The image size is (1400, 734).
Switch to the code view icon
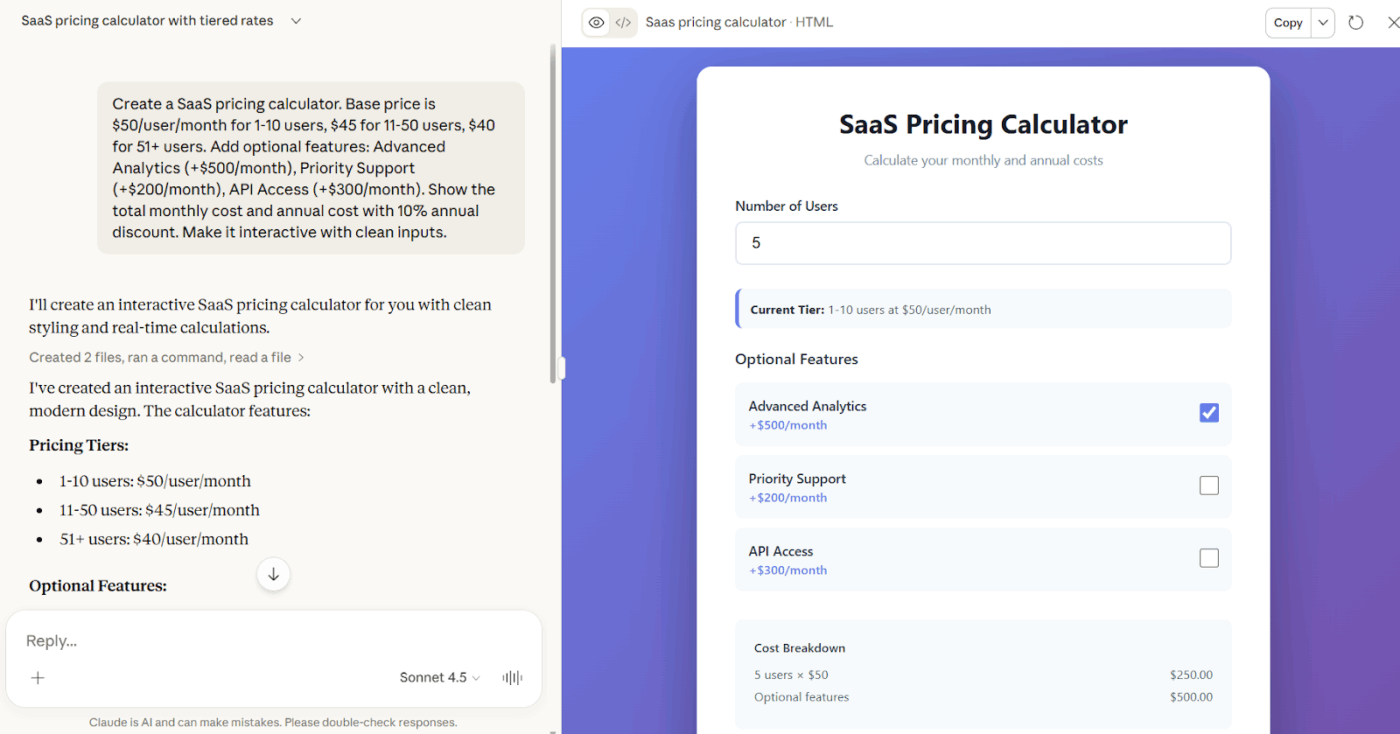coord(623,23)
